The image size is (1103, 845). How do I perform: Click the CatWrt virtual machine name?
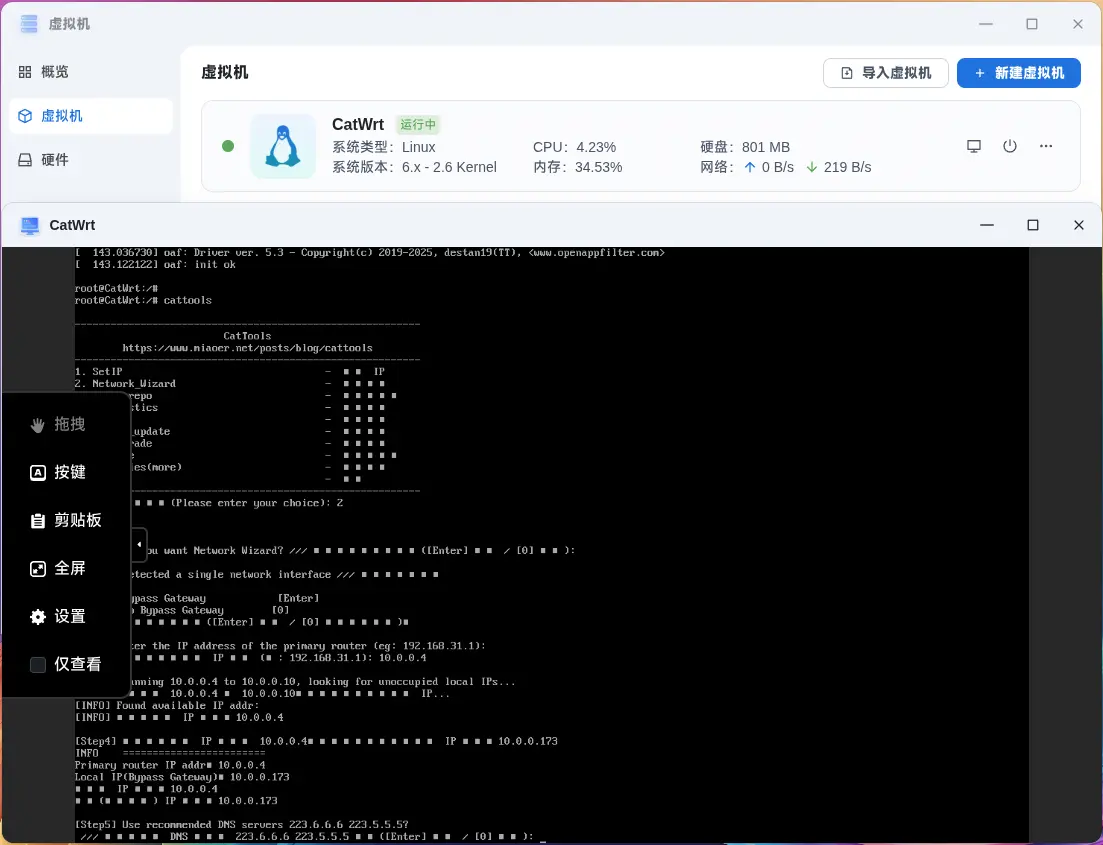(358, 125)
